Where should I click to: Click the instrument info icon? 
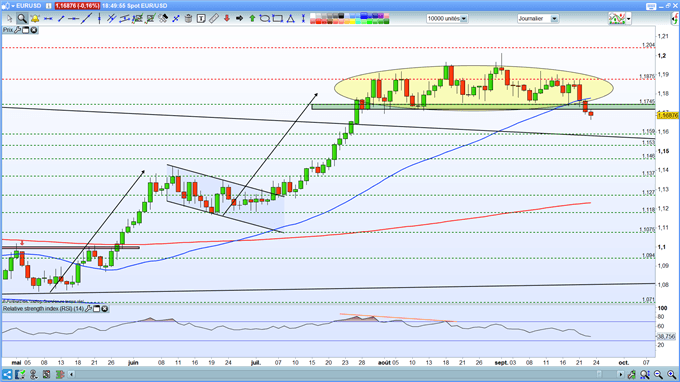(x=49, y=6)
